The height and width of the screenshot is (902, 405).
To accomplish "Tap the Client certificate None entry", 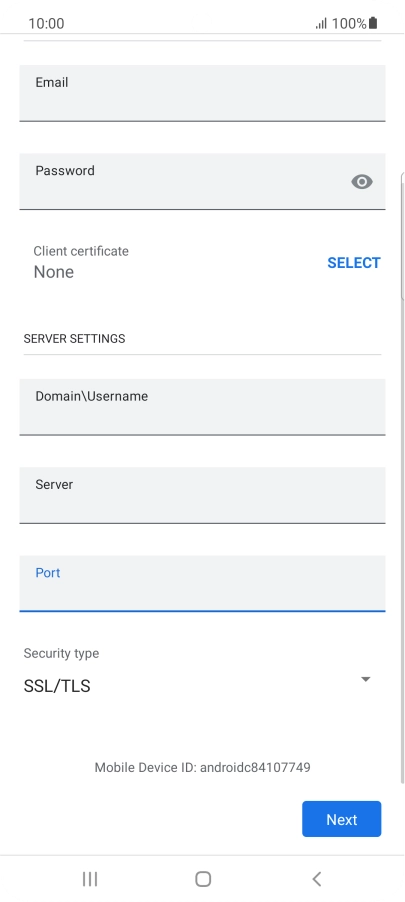I will [x=81, y=262].
